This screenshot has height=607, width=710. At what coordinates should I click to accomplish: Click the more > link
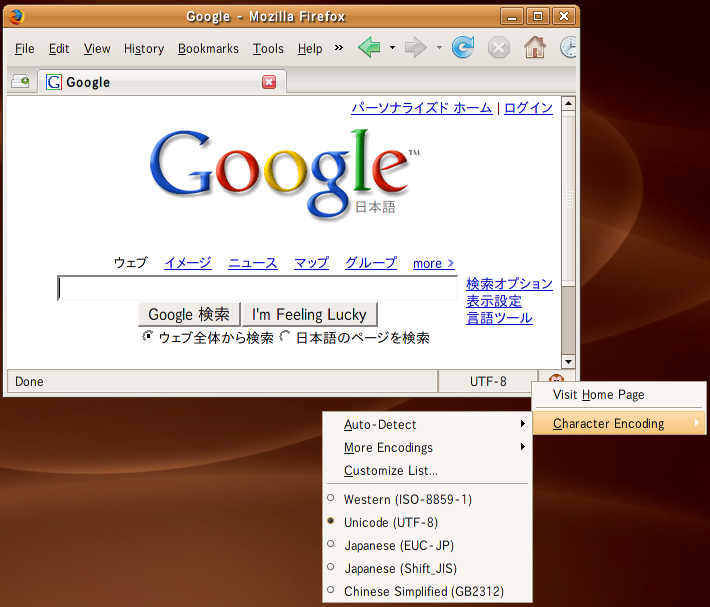point(434,263)
